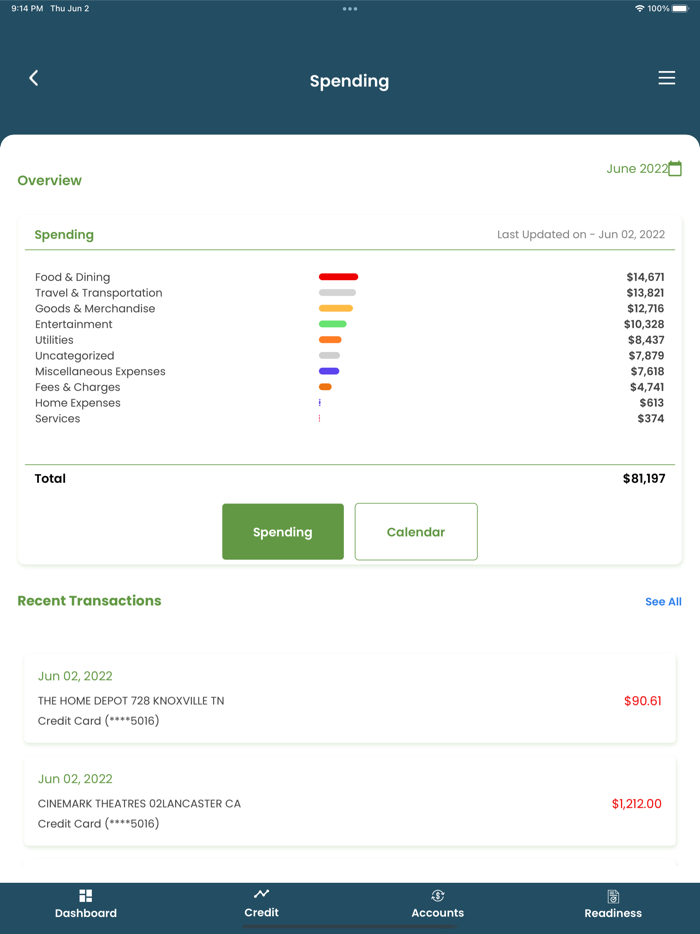Select the green Entertainment bar
The image size is (700, 934).
(x=332, y=324)
